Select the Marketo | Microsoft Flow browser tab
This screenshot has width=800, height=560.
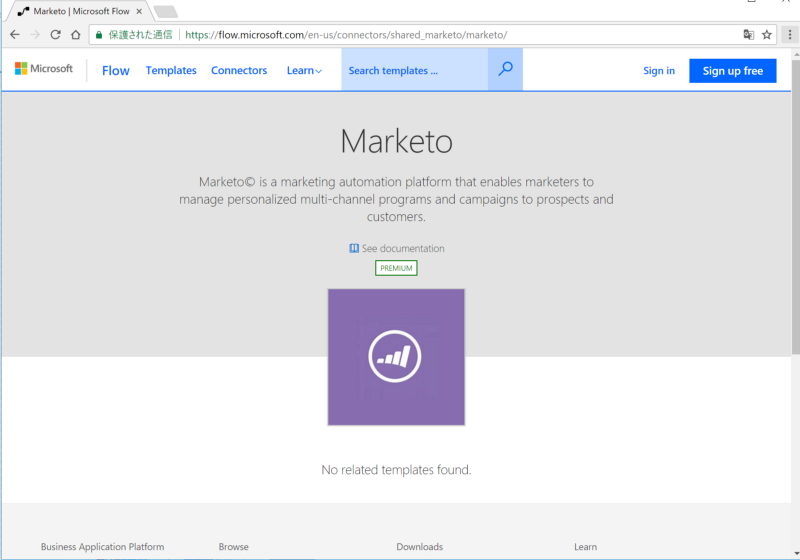(x=81, y=11)
